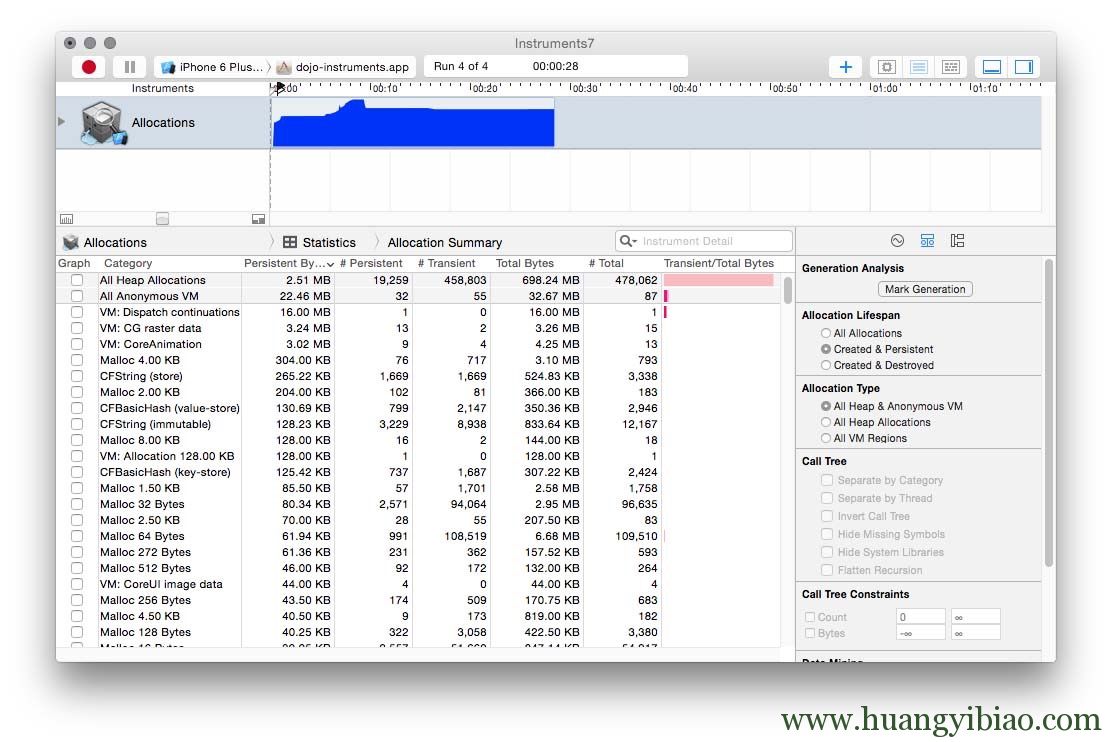1112x742 pixels.
Task: Choose the dojo-instruments.app target process
Action: pyautogui.click(x=343, y=67)
